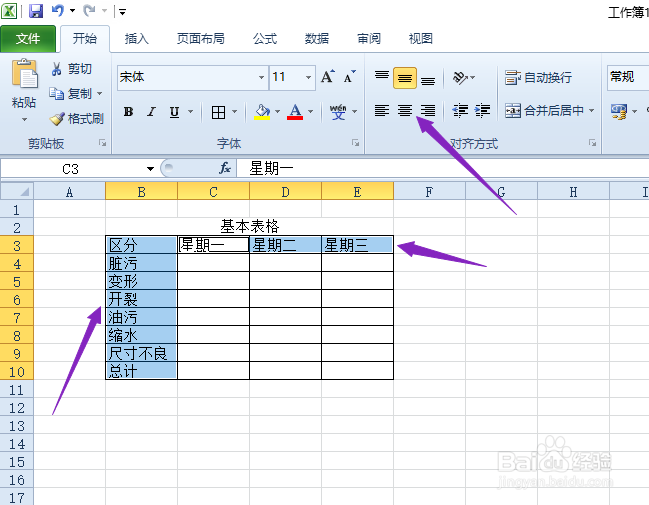Viewport: 649px width, 505px height.
Task: Toggle Align Text Right
Action: pyautogui.click(x=428, y=111)
